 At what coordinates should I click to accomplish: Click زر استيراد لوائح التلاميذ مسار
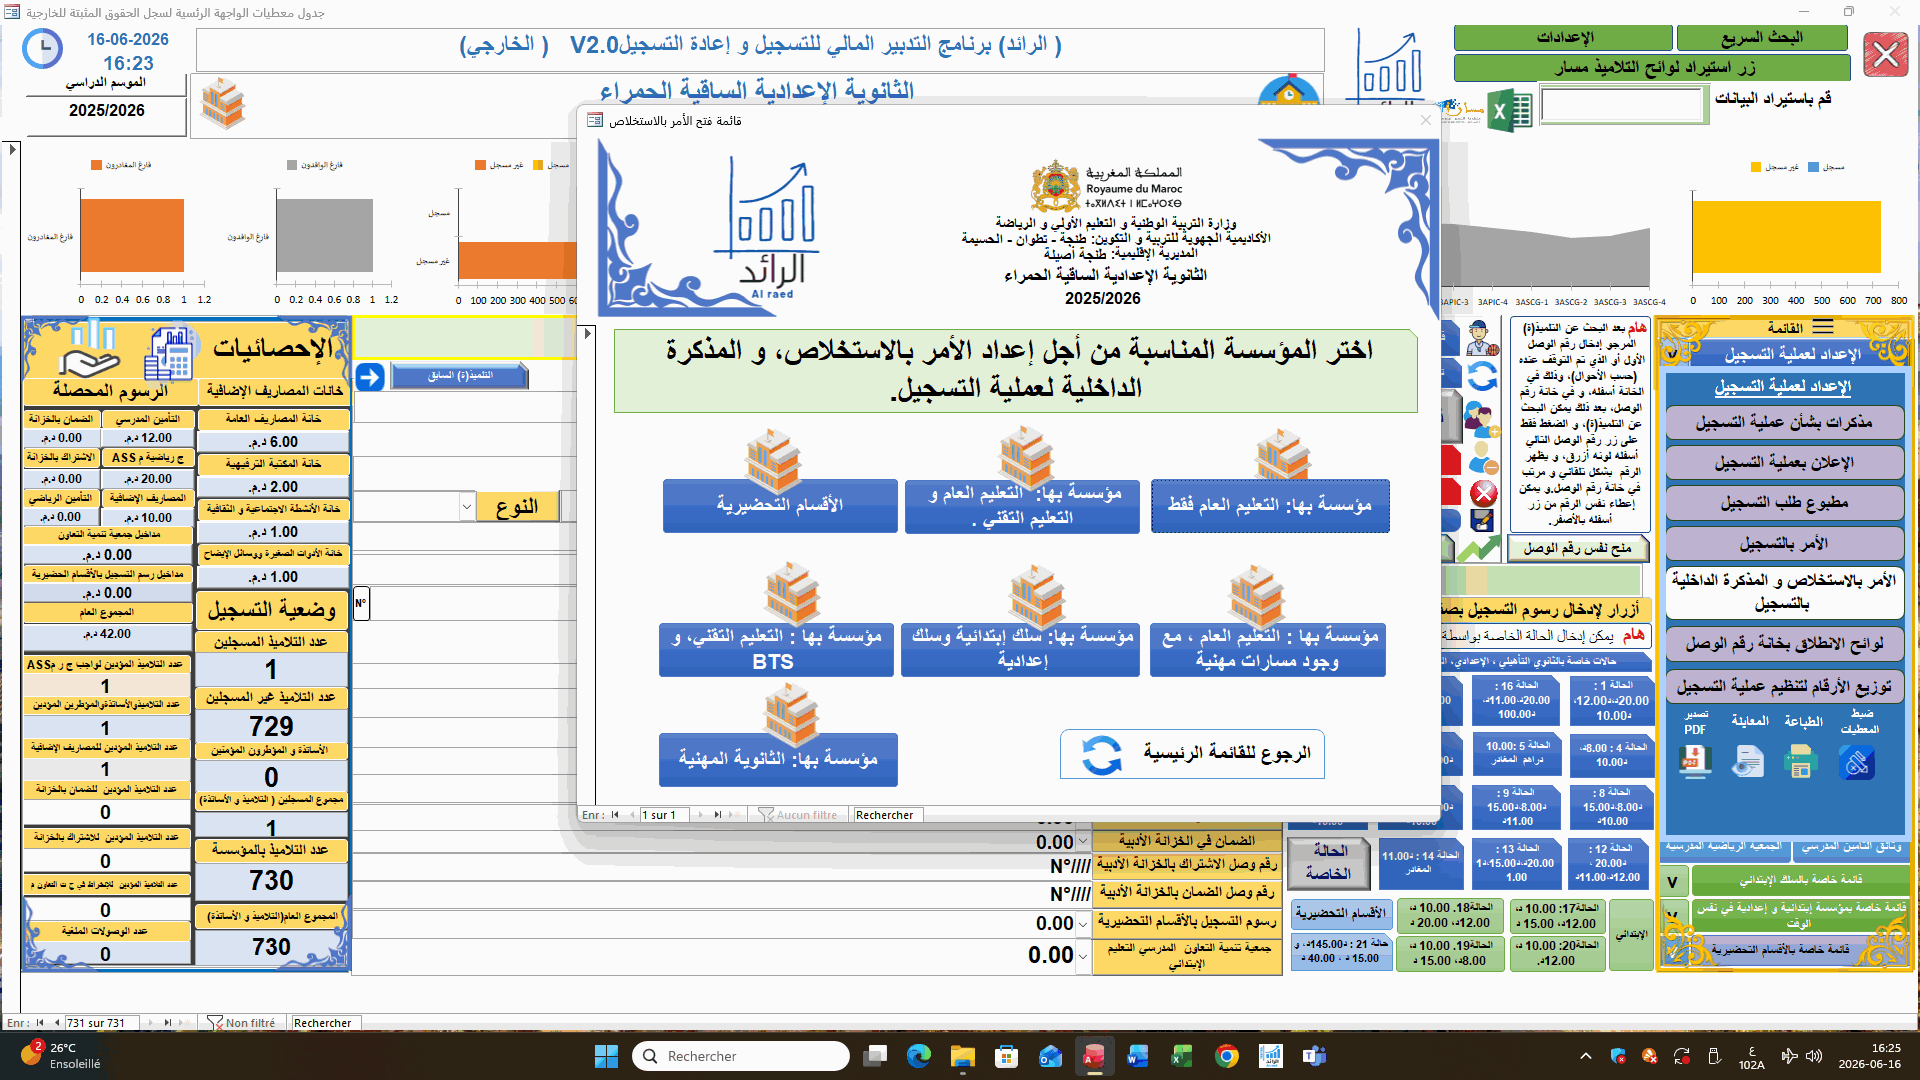(1652, 67)
